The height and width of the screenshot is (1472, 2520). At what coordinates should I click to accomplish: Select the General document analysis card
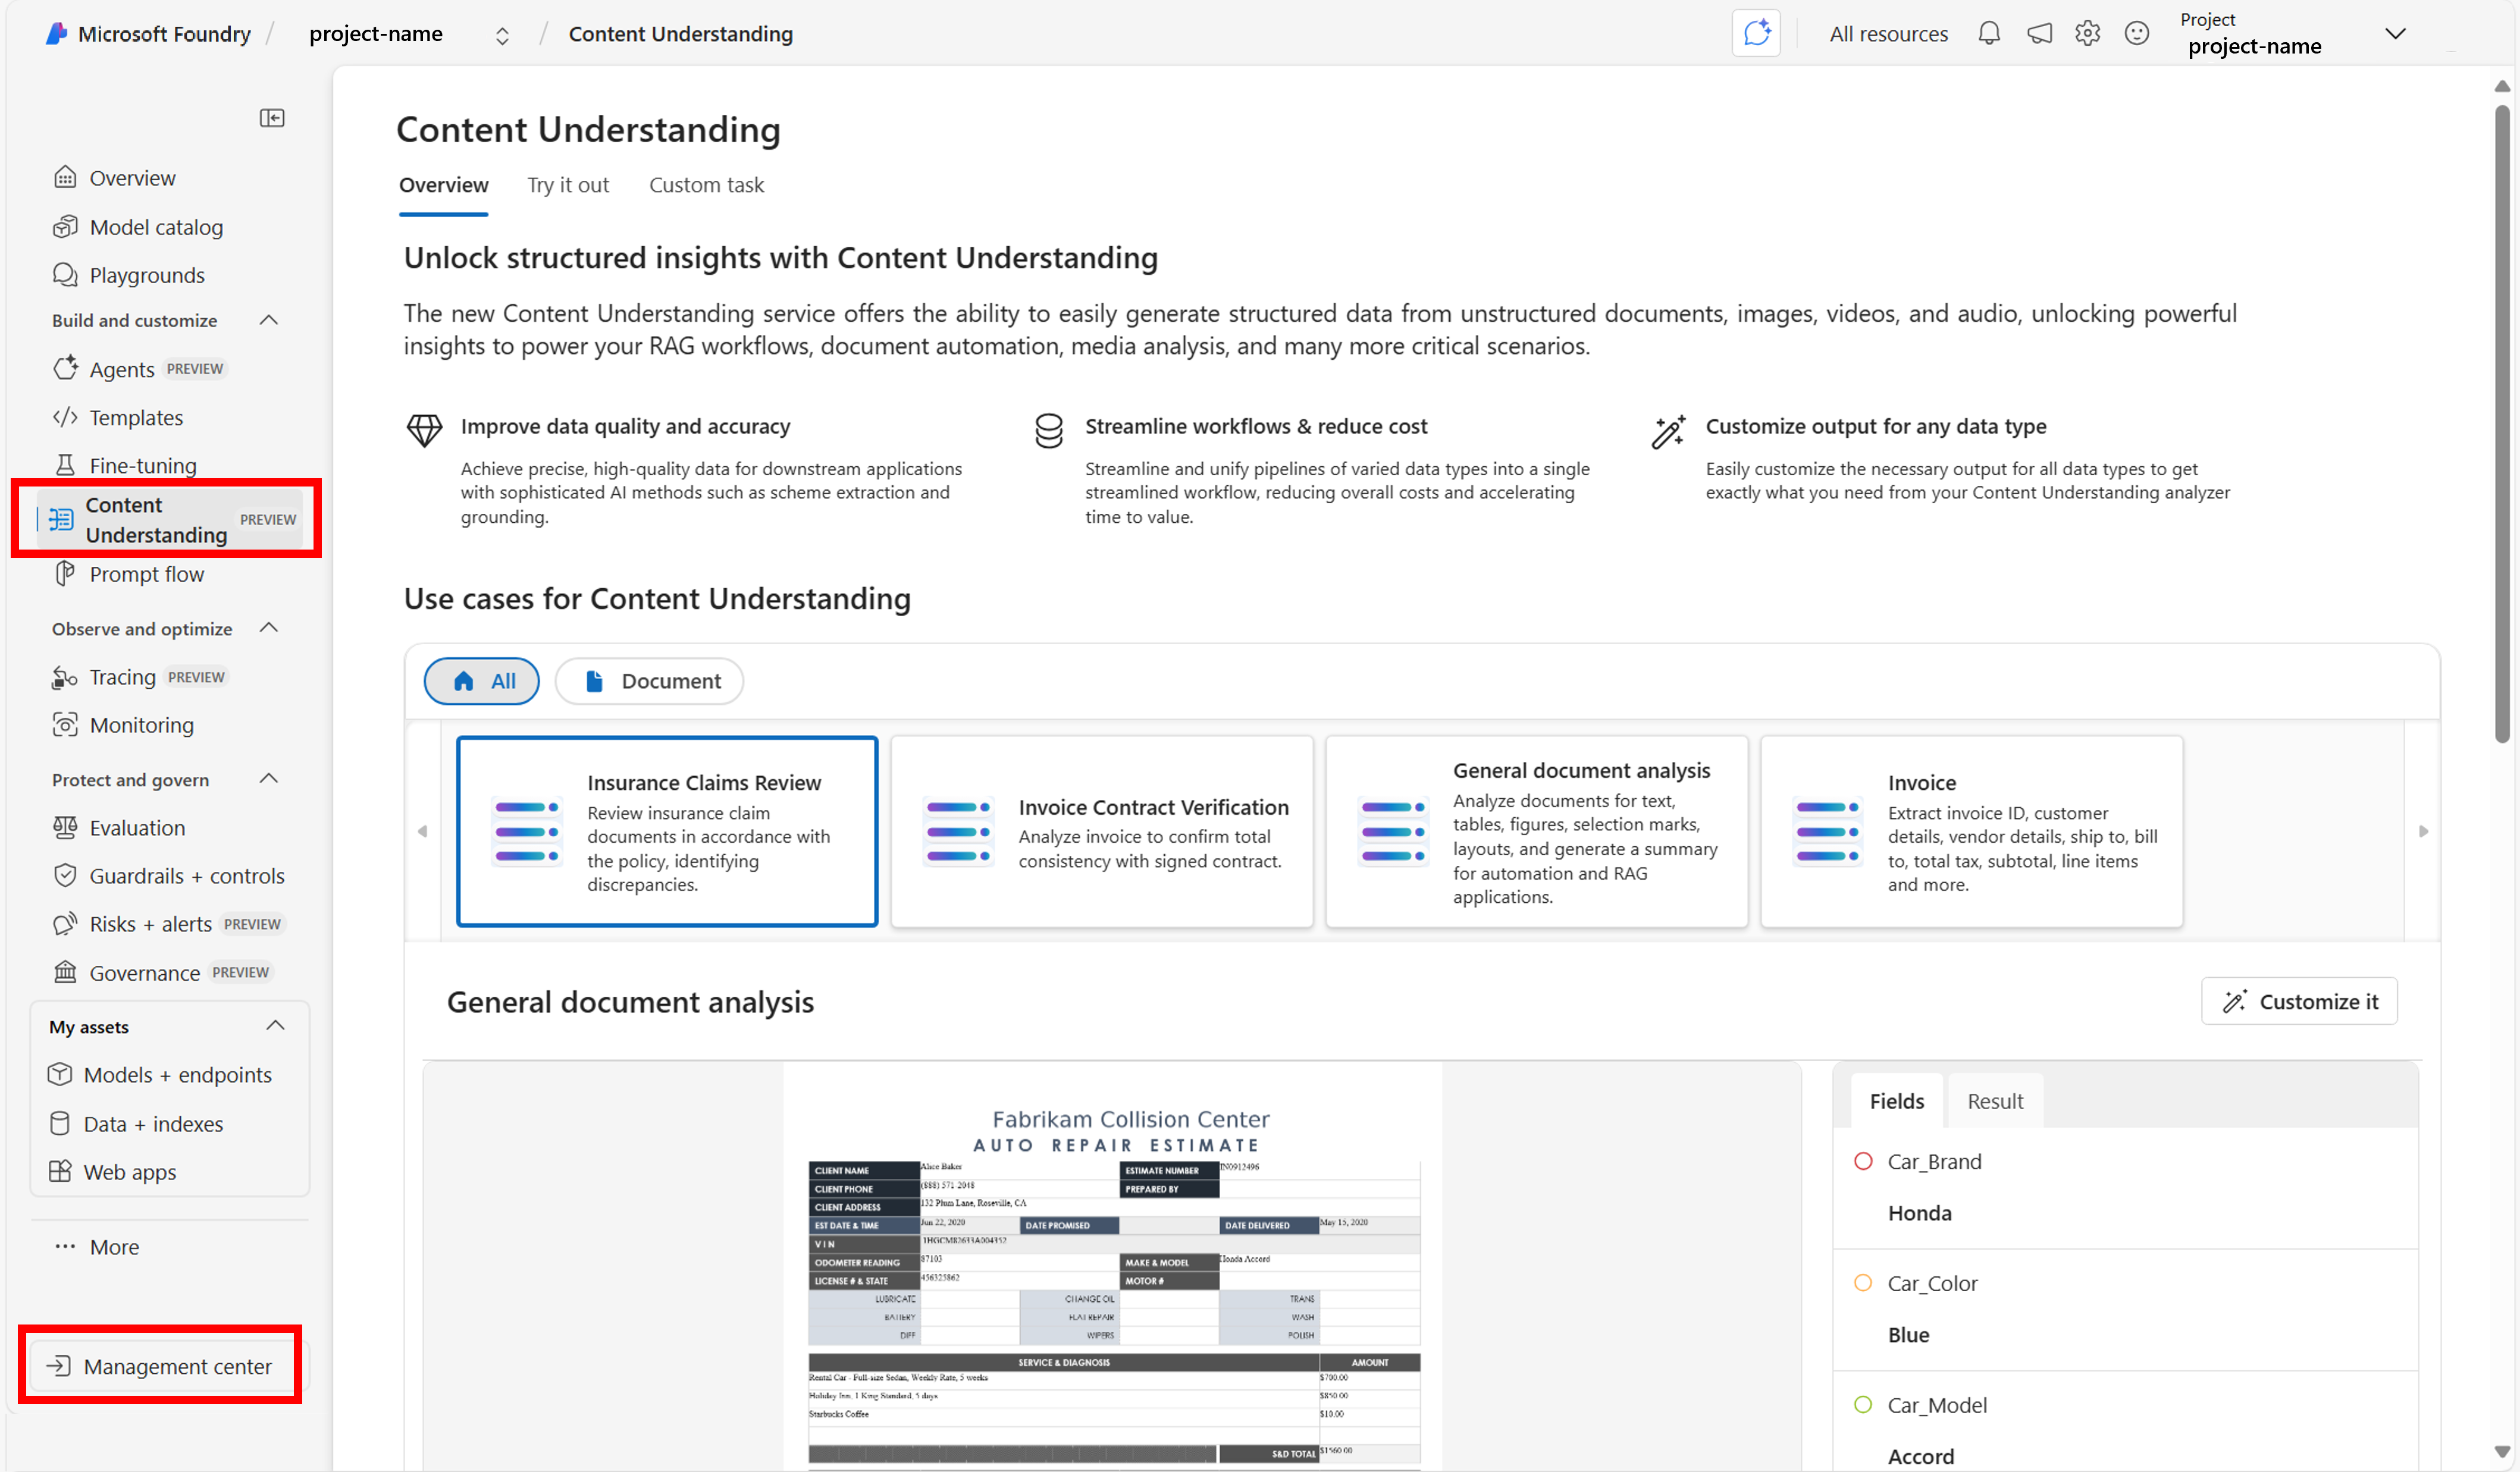1536,832
